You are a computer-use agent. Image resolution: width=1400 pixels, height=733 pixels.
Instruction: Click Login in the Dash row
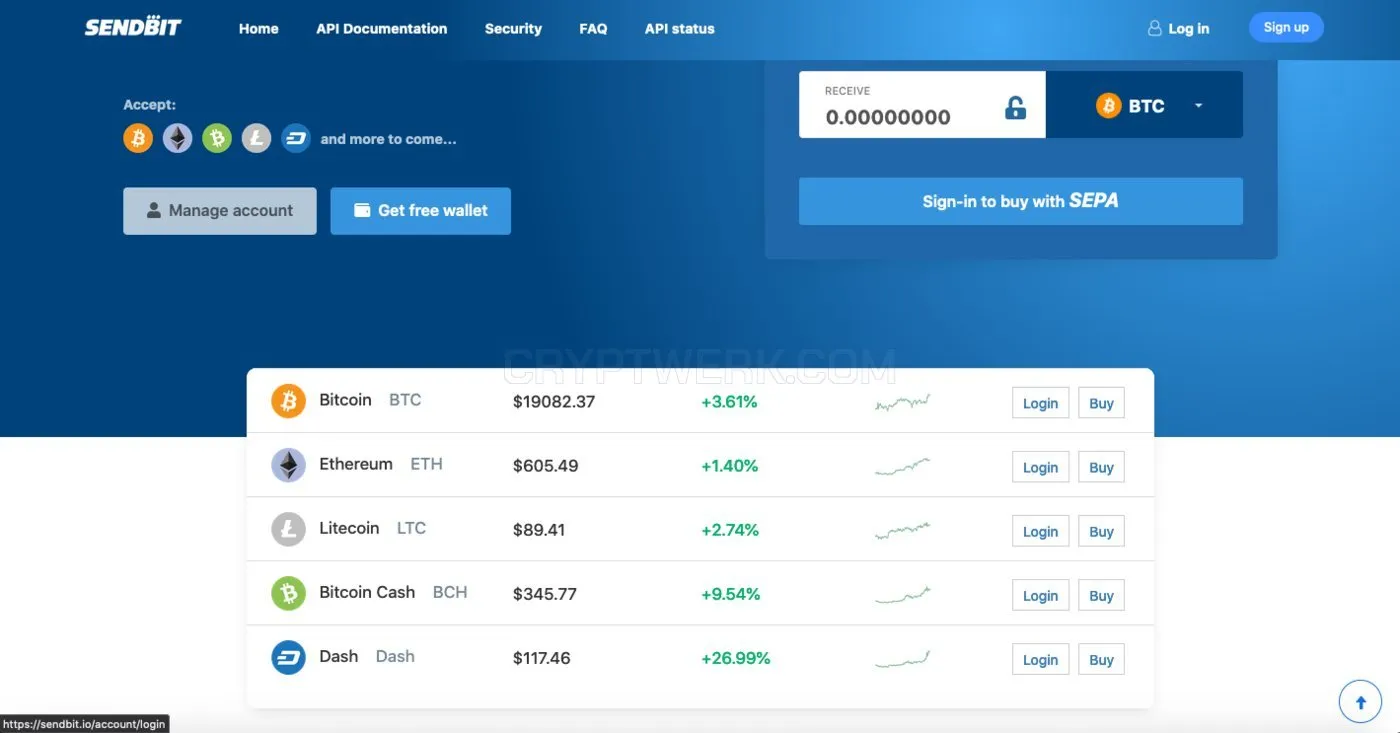(x=1040, y=659)
